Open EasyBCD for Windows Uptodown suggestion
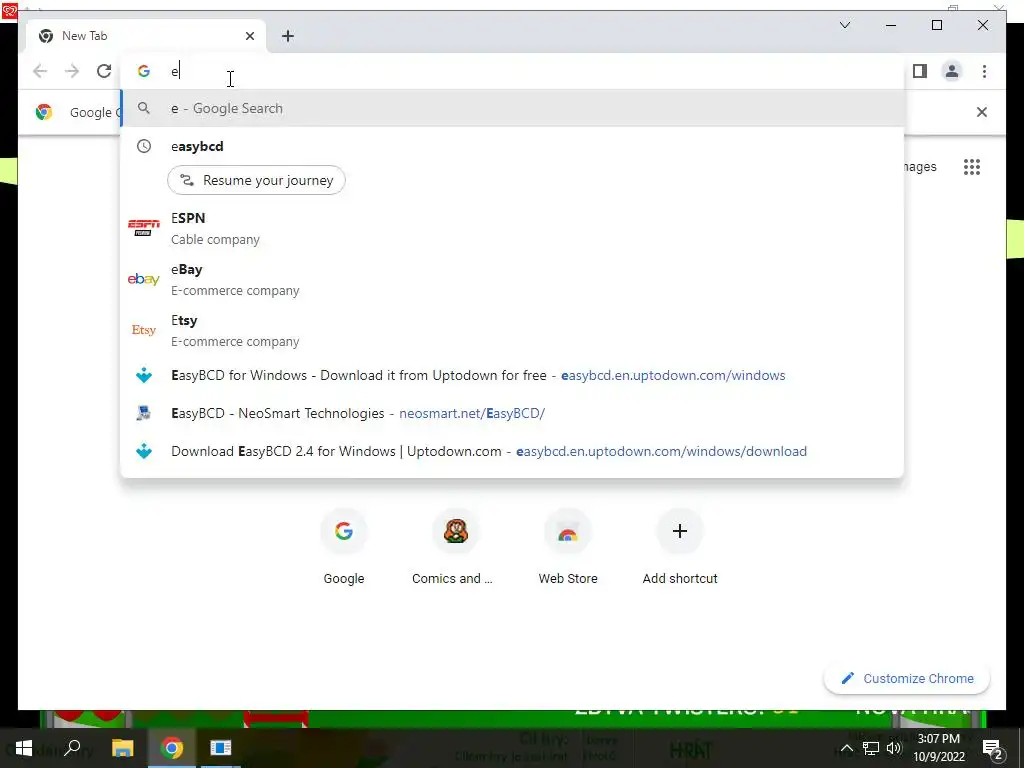This screenshot has width=1024, height=768. [x=512, y=376]
